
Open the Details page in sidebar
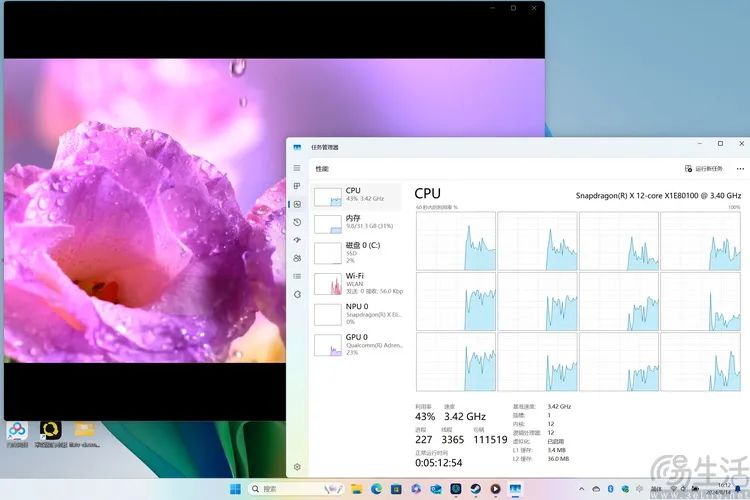(x=297, y=276)
